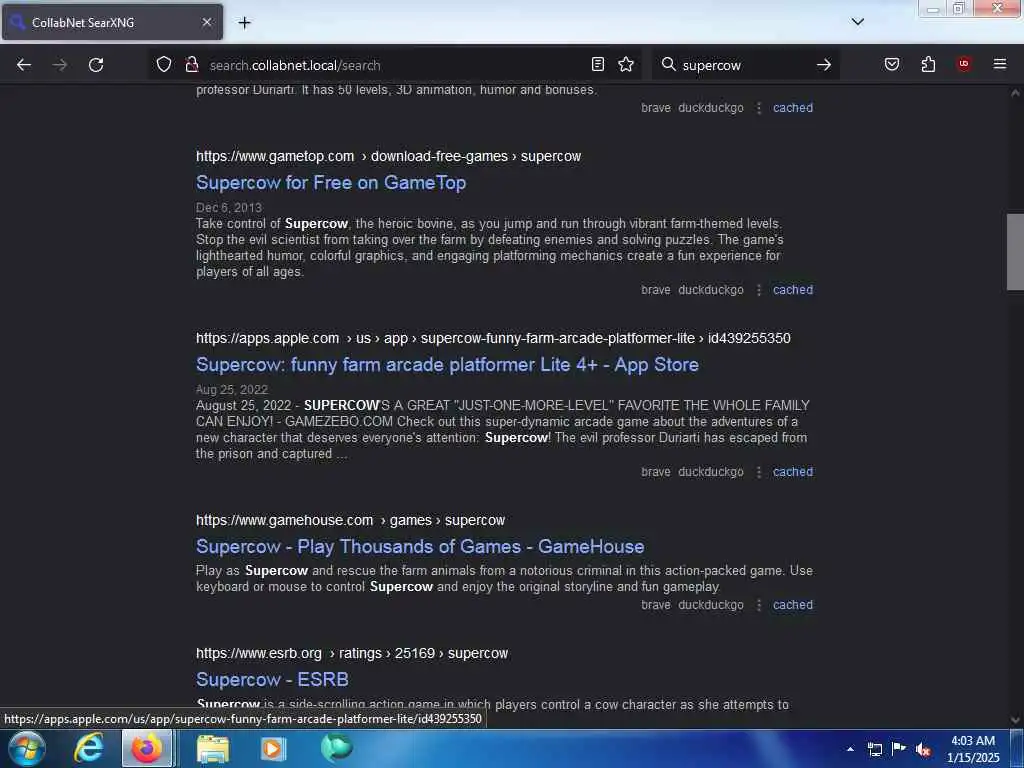Click the Dec 6, 2013 date text

pos(229,208)
